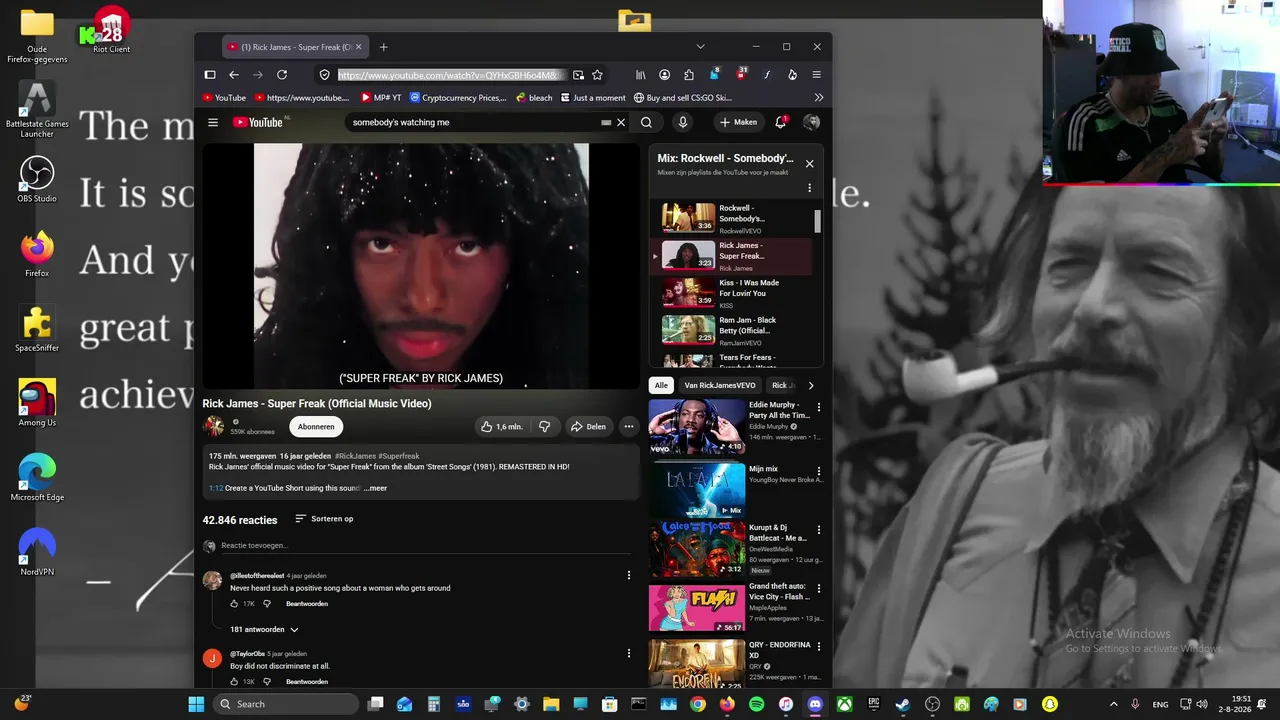Open YouTube notifications bell
Viewport: 1280px width, 720px height.
point(781,122)
